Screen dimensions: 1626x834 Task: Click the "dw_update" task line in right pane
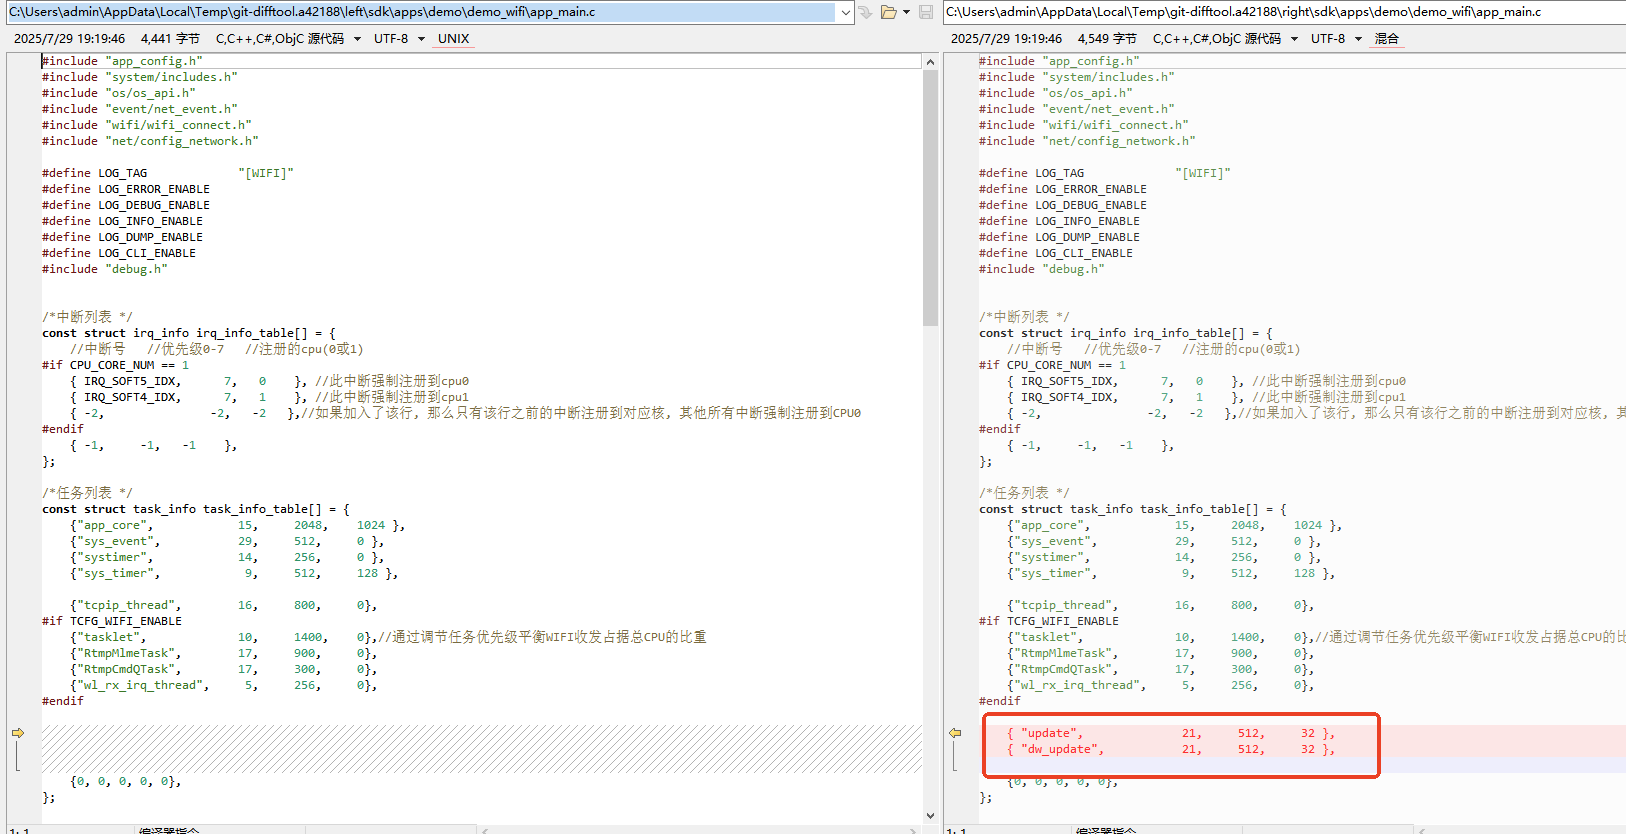point(1171,749)
